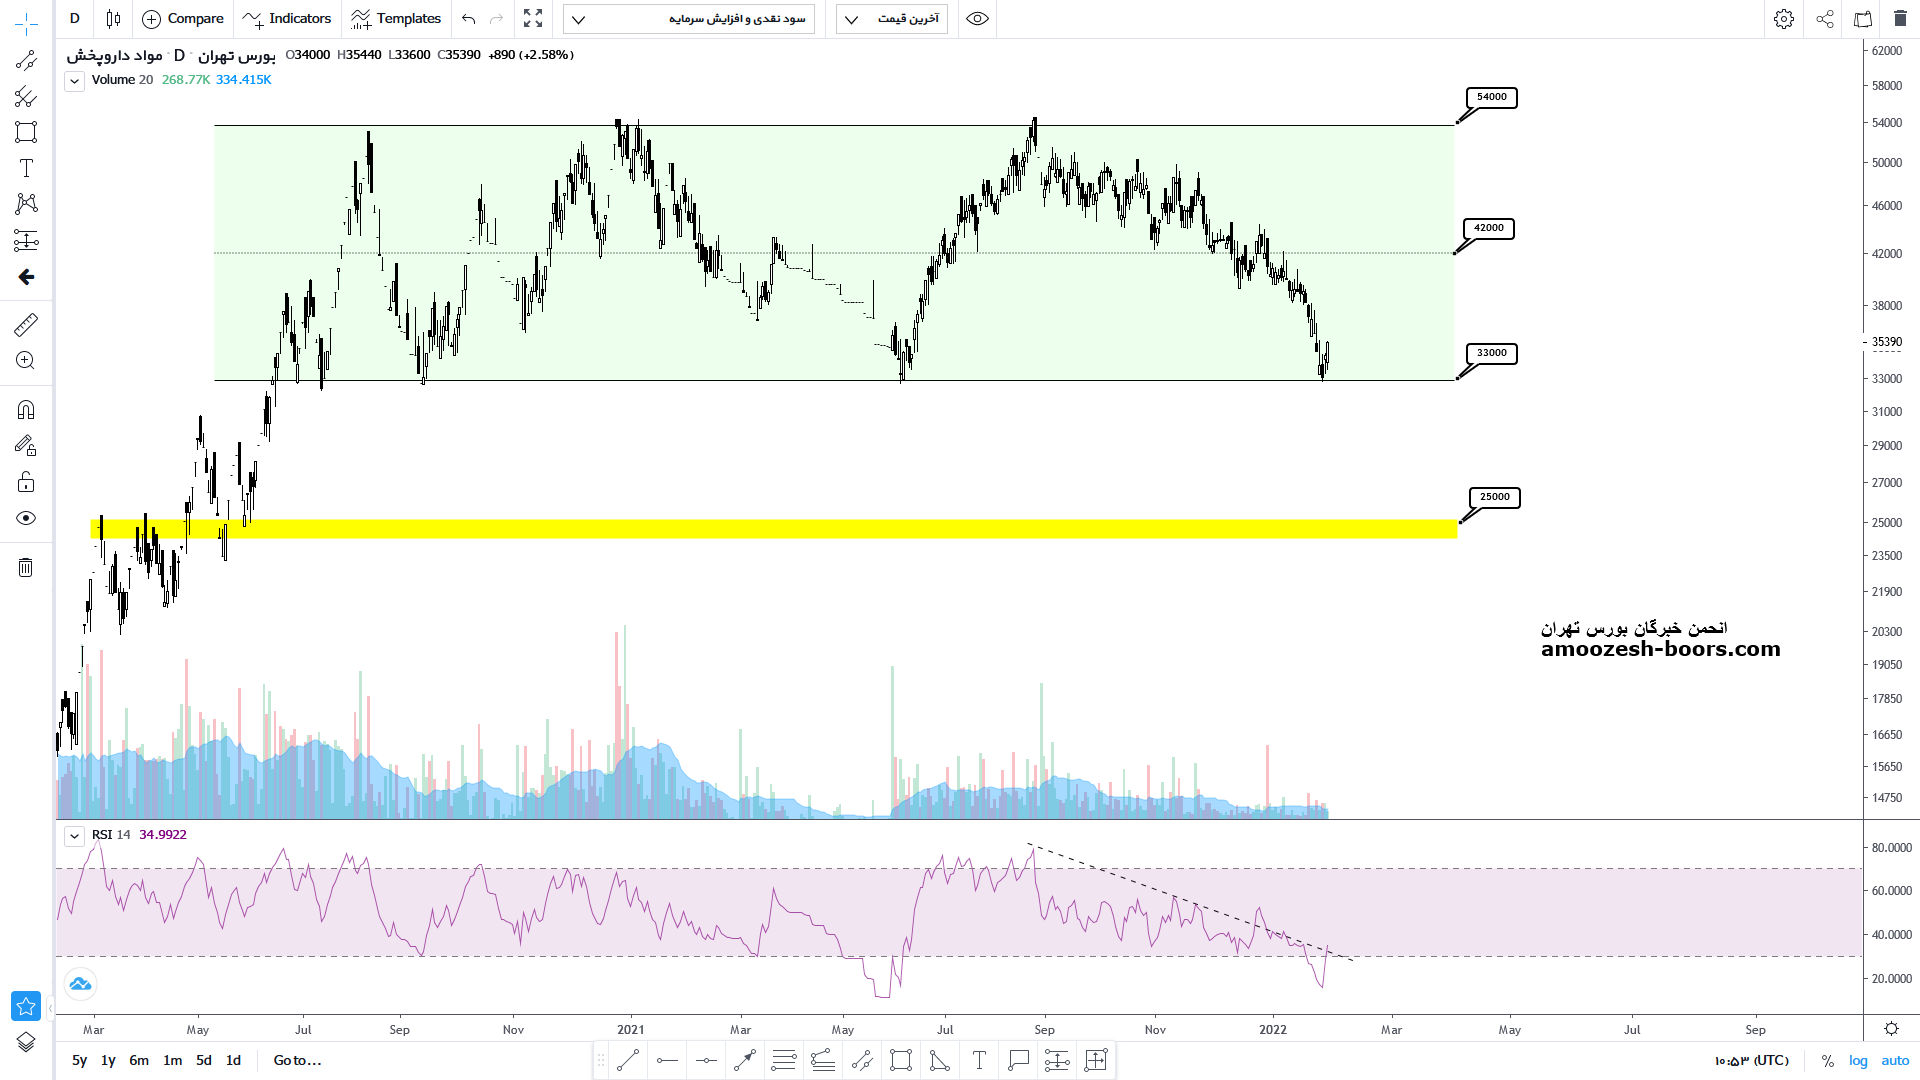The height and width of the screenshot is (1080, 1920).
Task: Click the trash bin remove drawings icon
Action: pos(26,568)
